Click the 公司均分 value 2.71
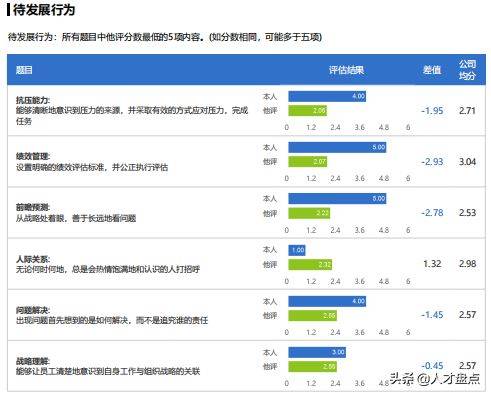Viewport: 491px width, 396px height. pyautogui.click(x=467, y=111)
